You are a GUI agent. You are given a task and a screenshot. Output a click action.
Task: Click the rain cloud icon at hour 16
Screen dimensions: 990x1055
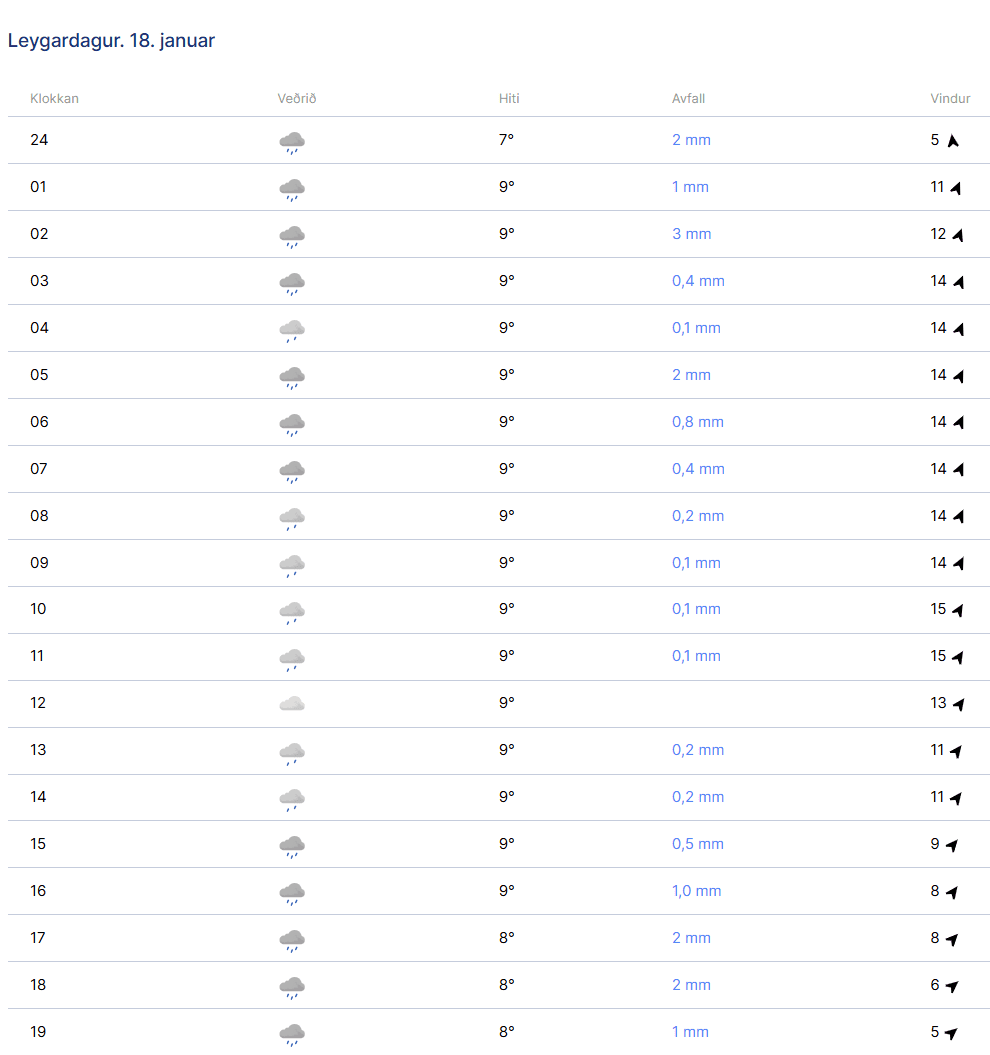(292, 894)
